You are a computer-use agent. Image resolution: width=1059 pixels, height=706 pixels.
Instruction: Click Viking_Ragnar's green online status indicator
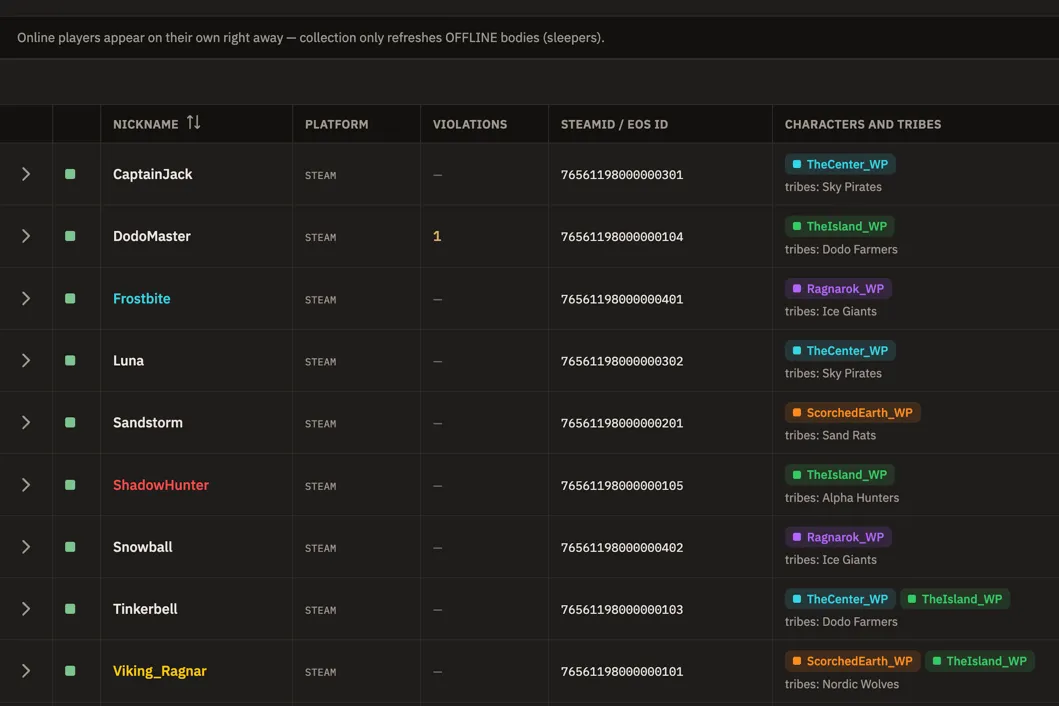(x=70, y=672)
